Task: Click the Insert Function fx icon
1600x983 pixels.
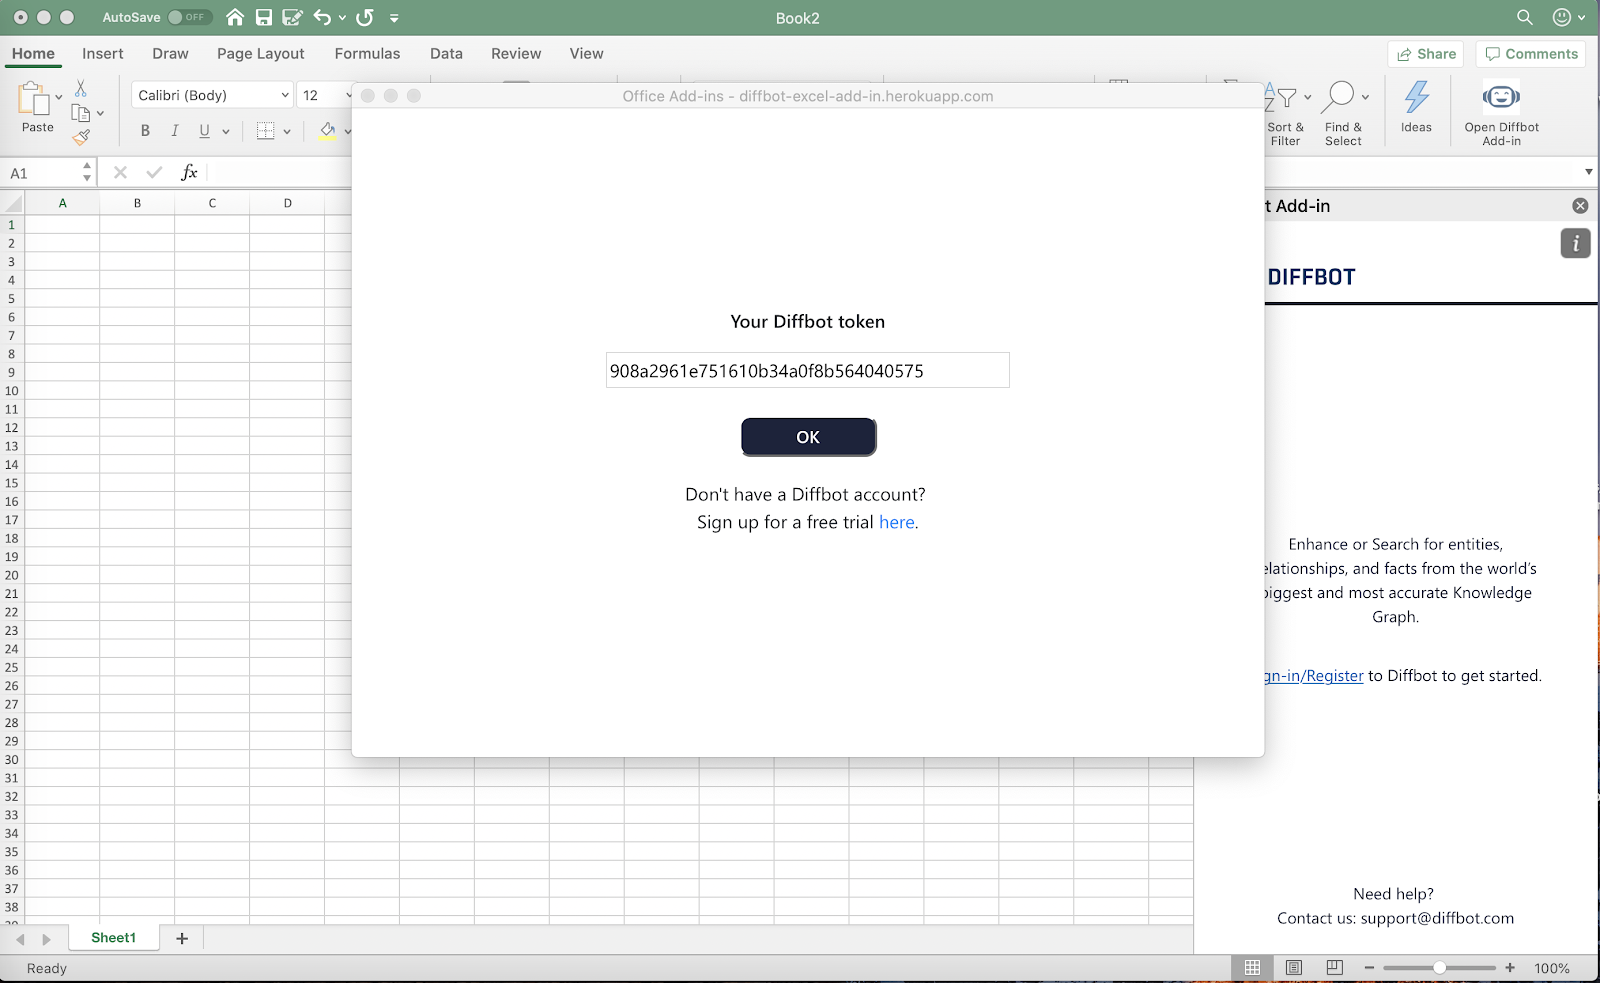Action: 189,172
